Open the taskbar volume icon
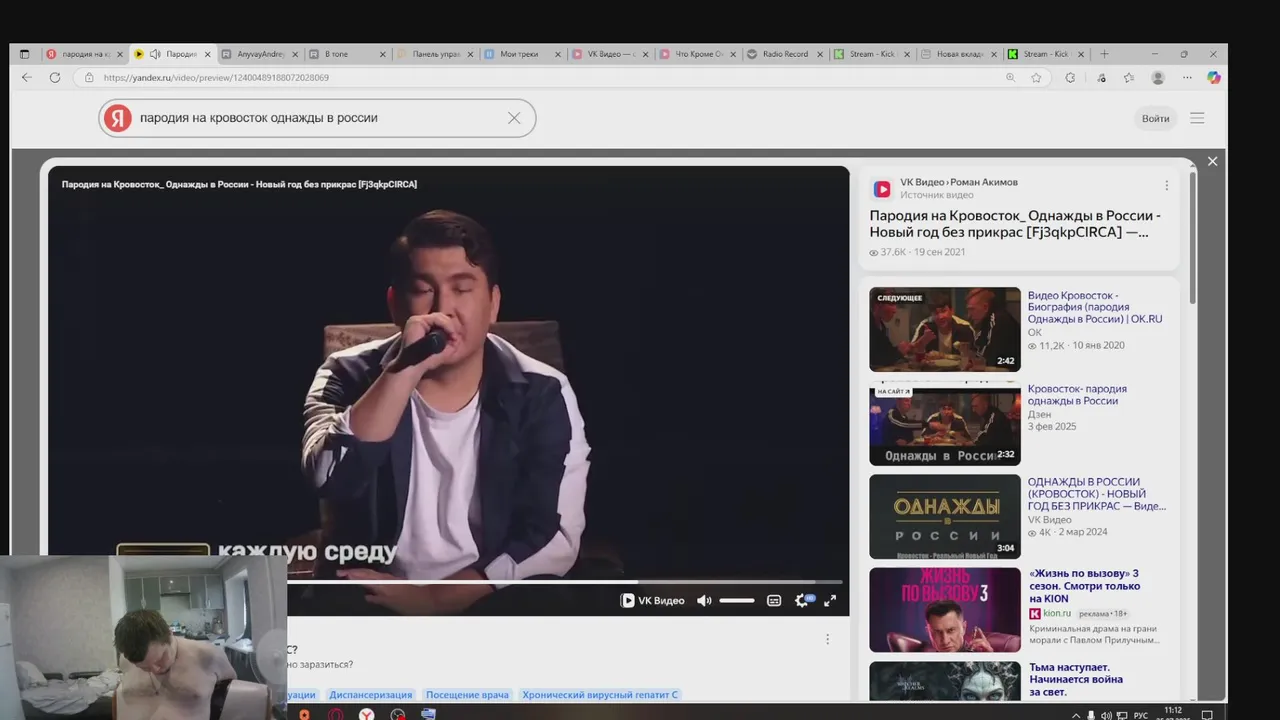 pyautogui.click(x=1105, y=715)
